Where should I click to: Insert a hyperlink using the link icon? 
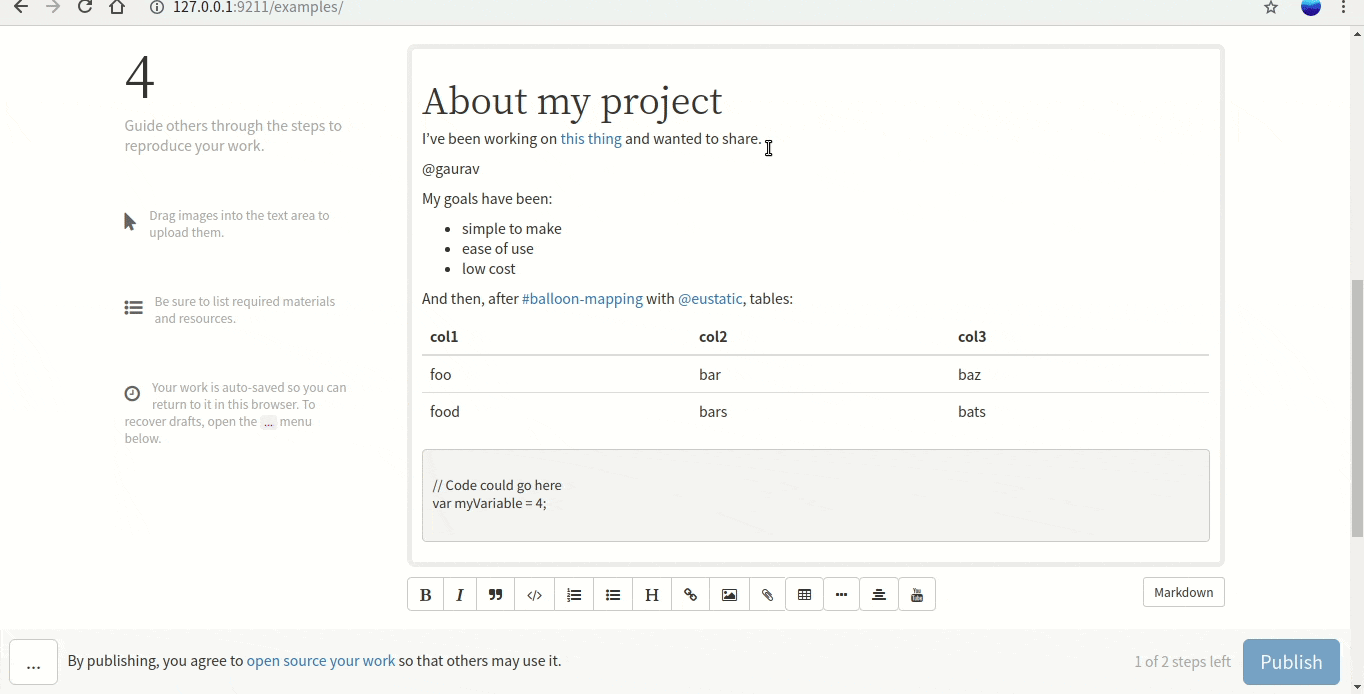tap(691, 595)
